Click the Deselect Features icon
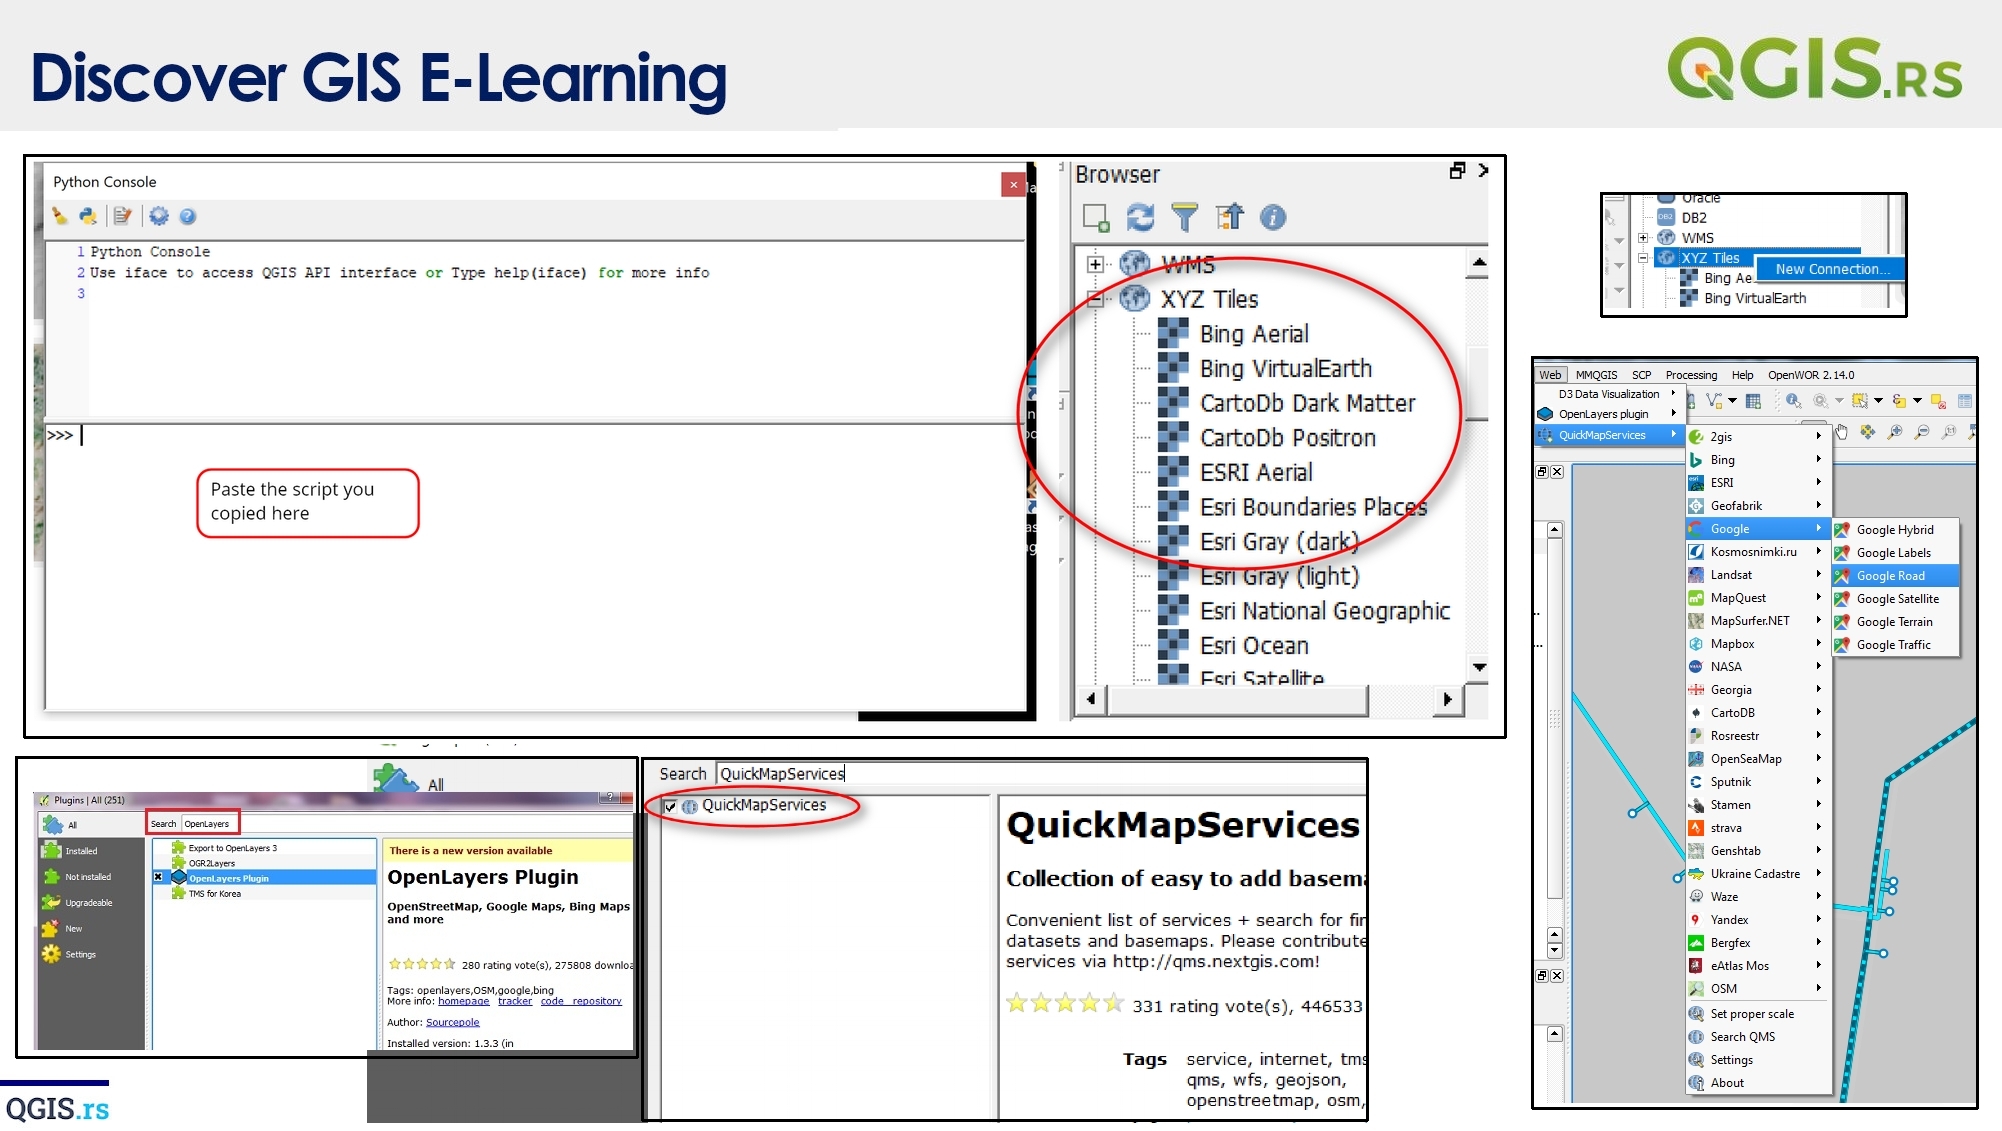The width and height of the screenshot is (2002, 1131). click(x=1938, y=401)
